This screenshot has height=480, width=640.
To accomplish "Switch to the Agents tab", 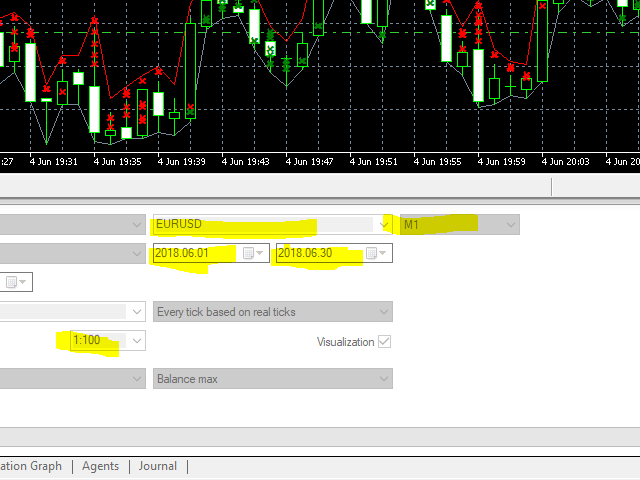I will coord(100,466).
